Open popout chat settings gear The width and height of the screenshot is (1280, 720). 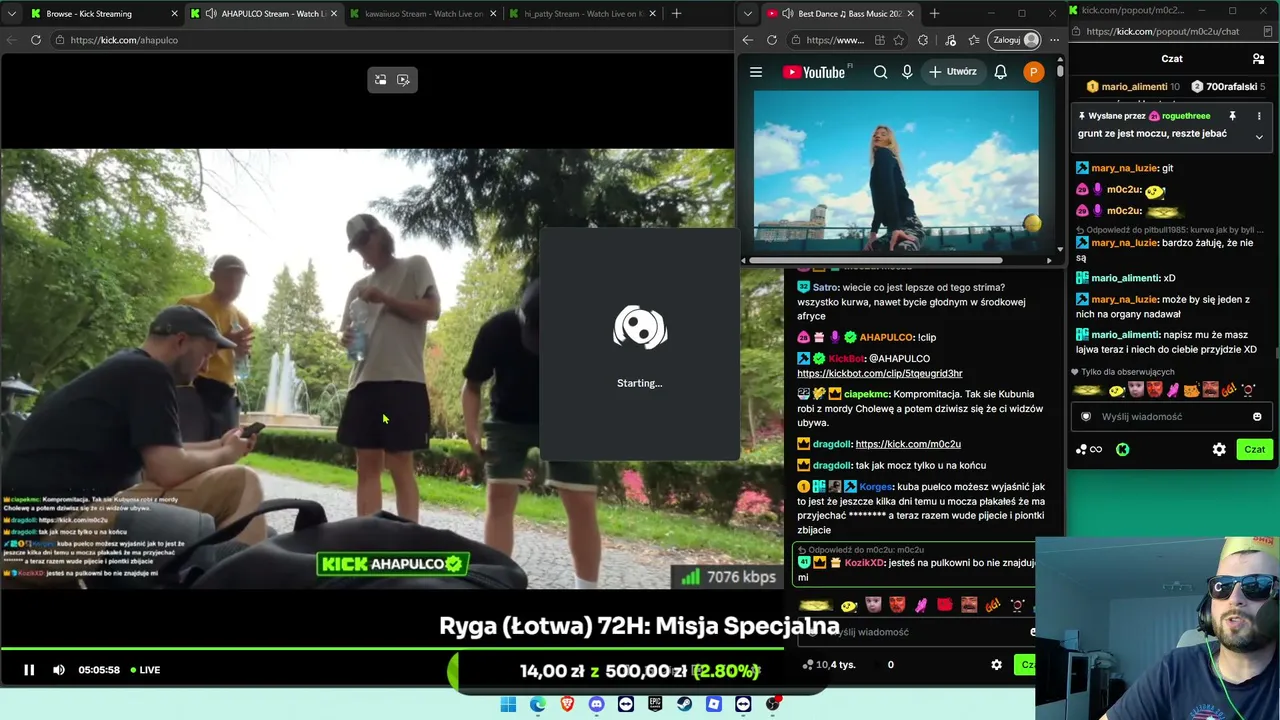click(1219, 450)
